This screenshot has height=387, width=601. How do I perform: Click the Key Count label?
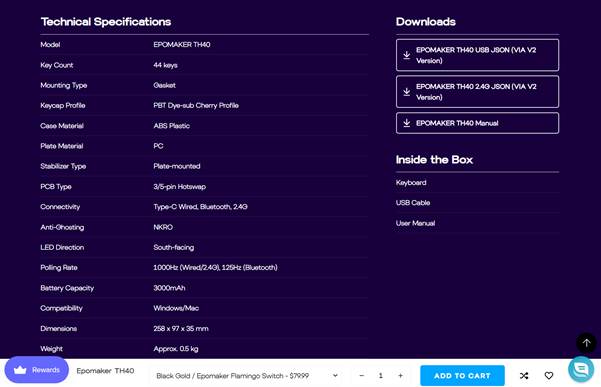pyautogui.click(x=57, y=65)
